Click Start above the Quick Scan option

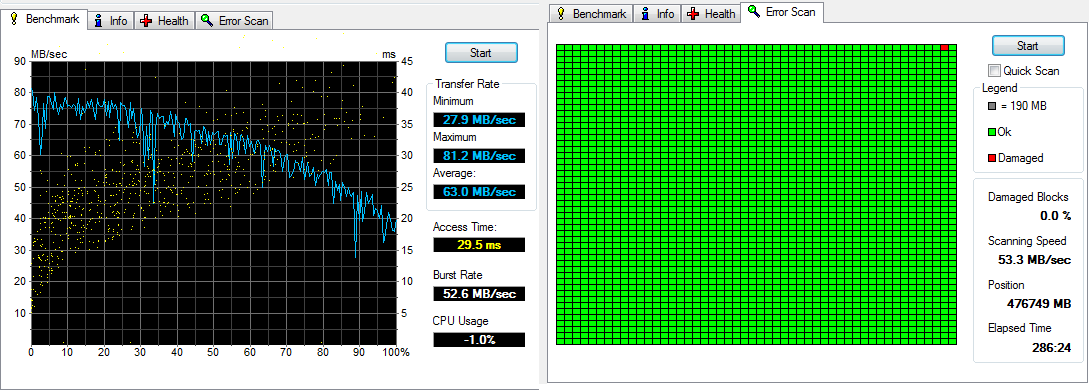click(1027, 46)
